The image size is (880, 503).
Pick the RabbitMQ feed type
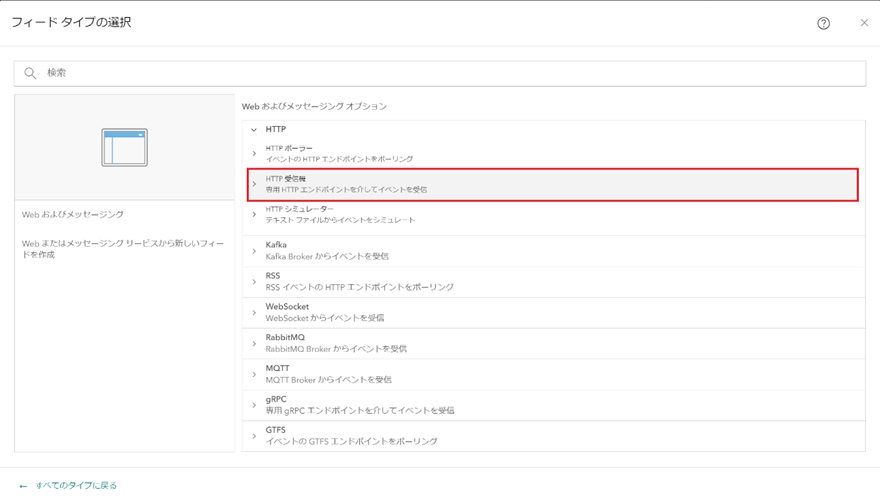coord(336,343)
